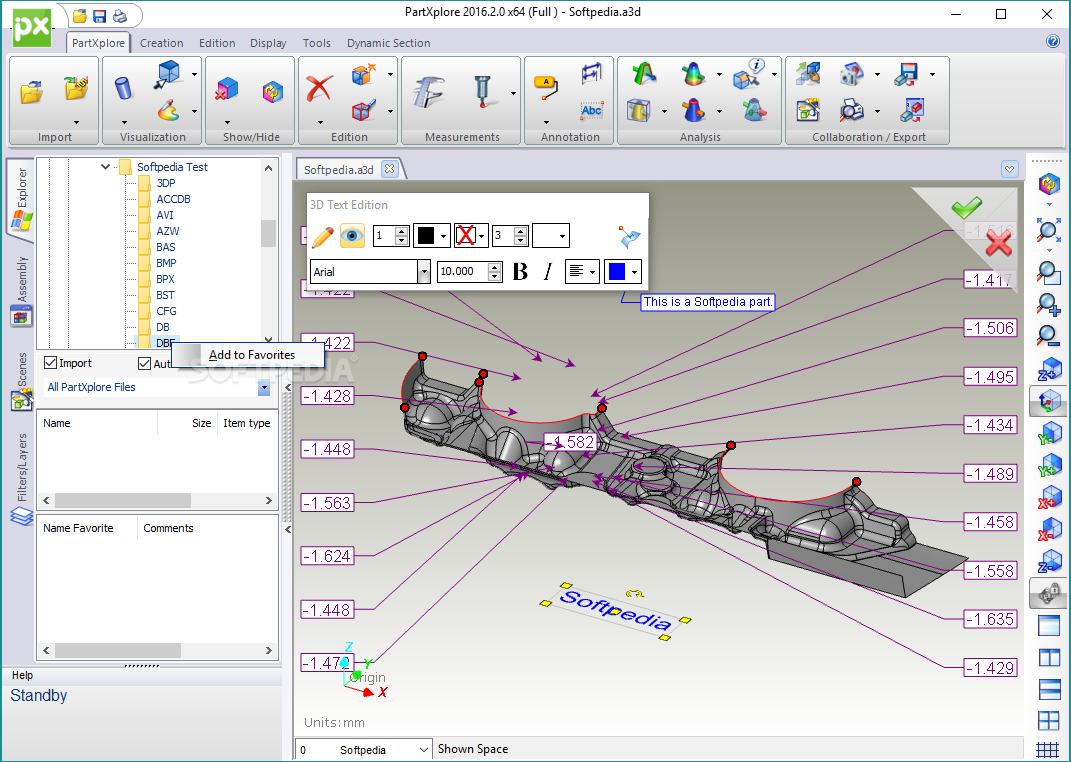Select the caliper measurement tool
Image resolution: width=1071 pixels, height=762 pixels.
[x=428, y=91]
